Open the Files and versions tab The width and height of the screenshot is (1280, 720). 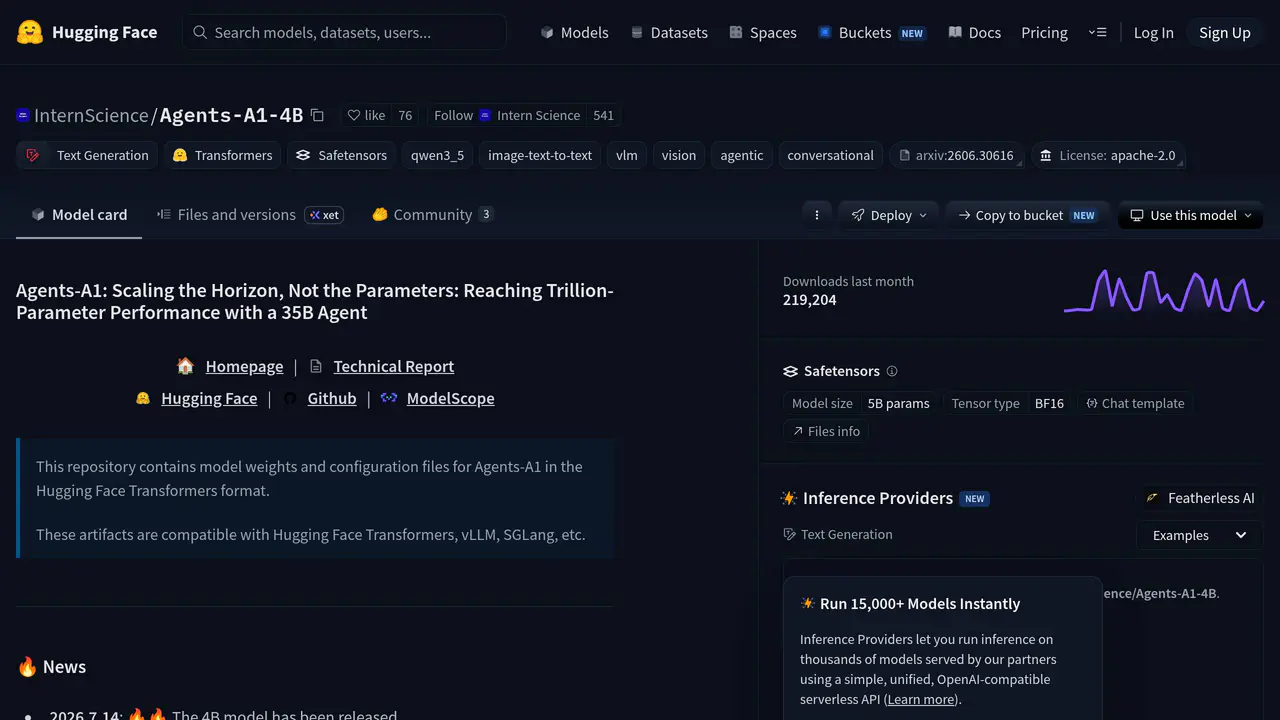click(250, 215)
